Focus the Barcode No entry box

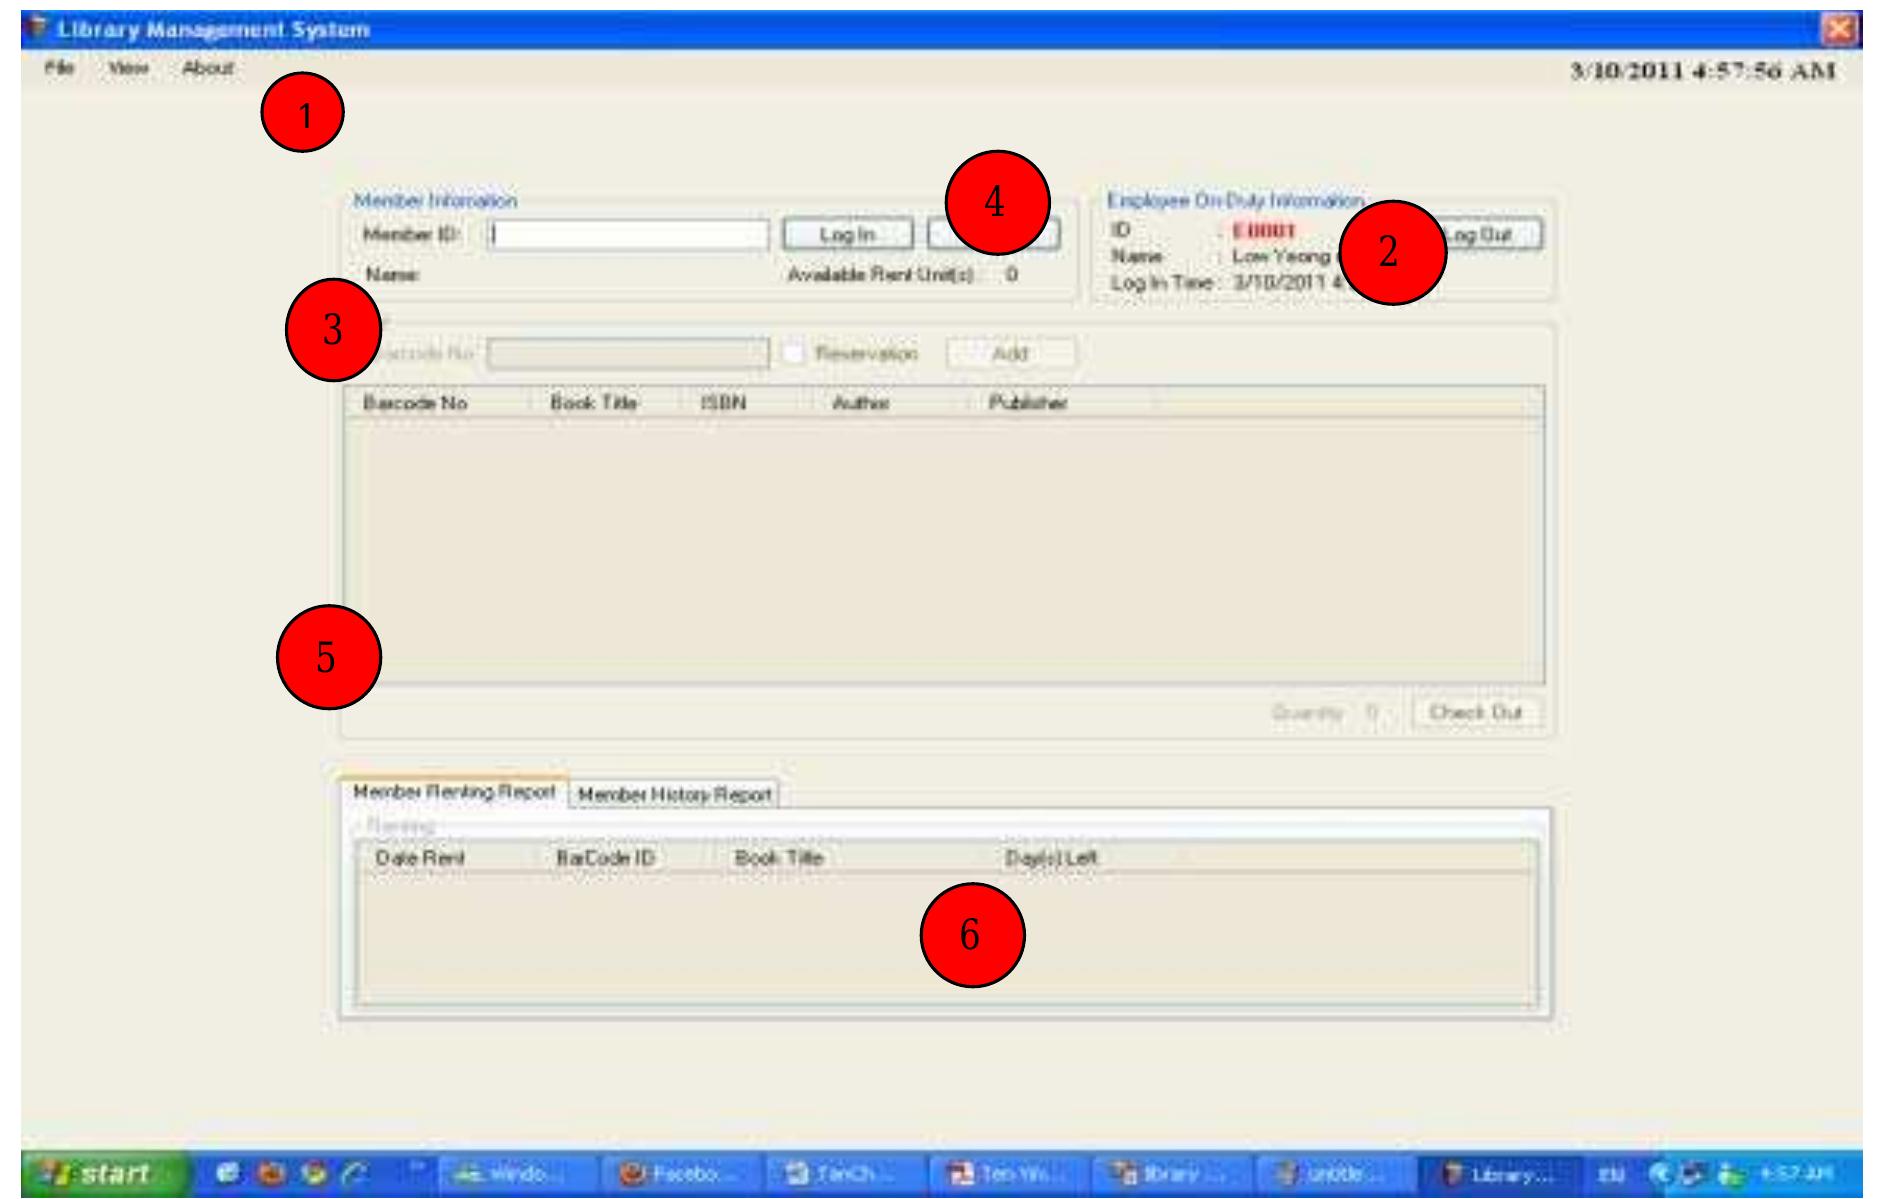[628, 354]
